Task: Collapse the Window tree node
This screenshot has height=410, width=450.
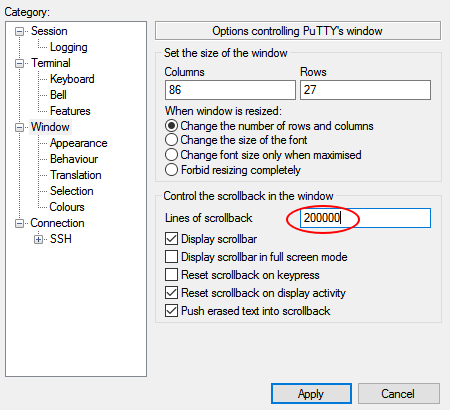Action: click(x=20, y=127)
